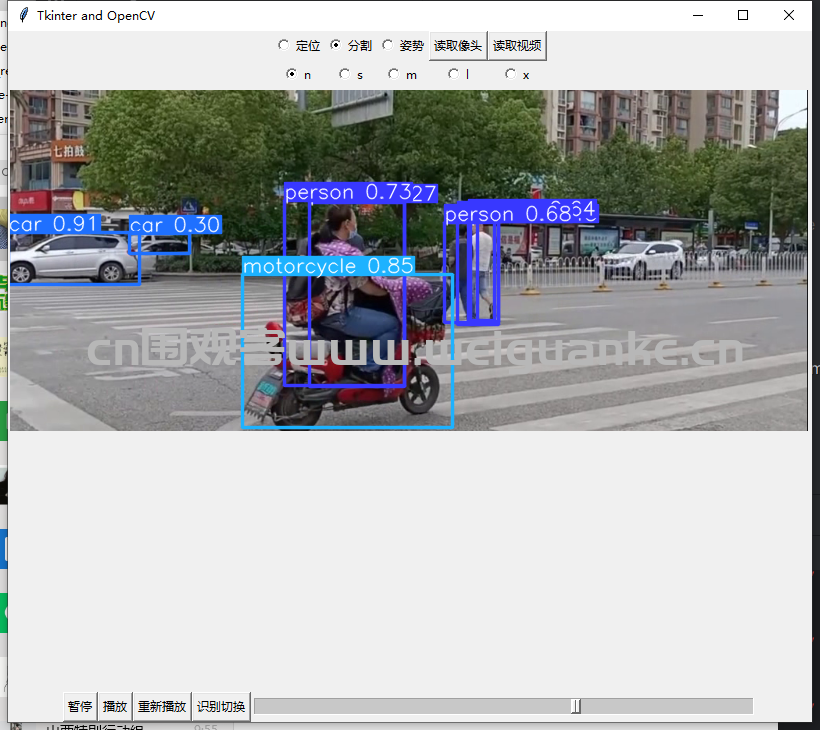
Task: Click the video progress slider handle
Action: click(576, 706)
